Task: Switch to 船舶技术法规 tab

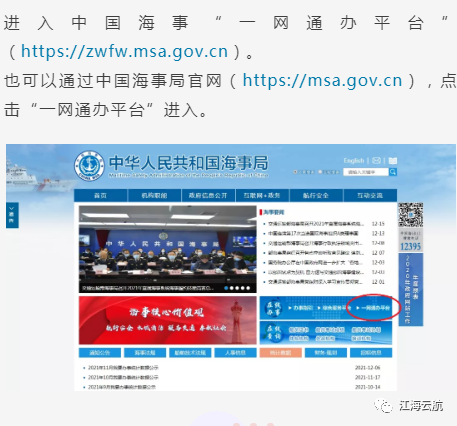Action: (x=190, y=353)
